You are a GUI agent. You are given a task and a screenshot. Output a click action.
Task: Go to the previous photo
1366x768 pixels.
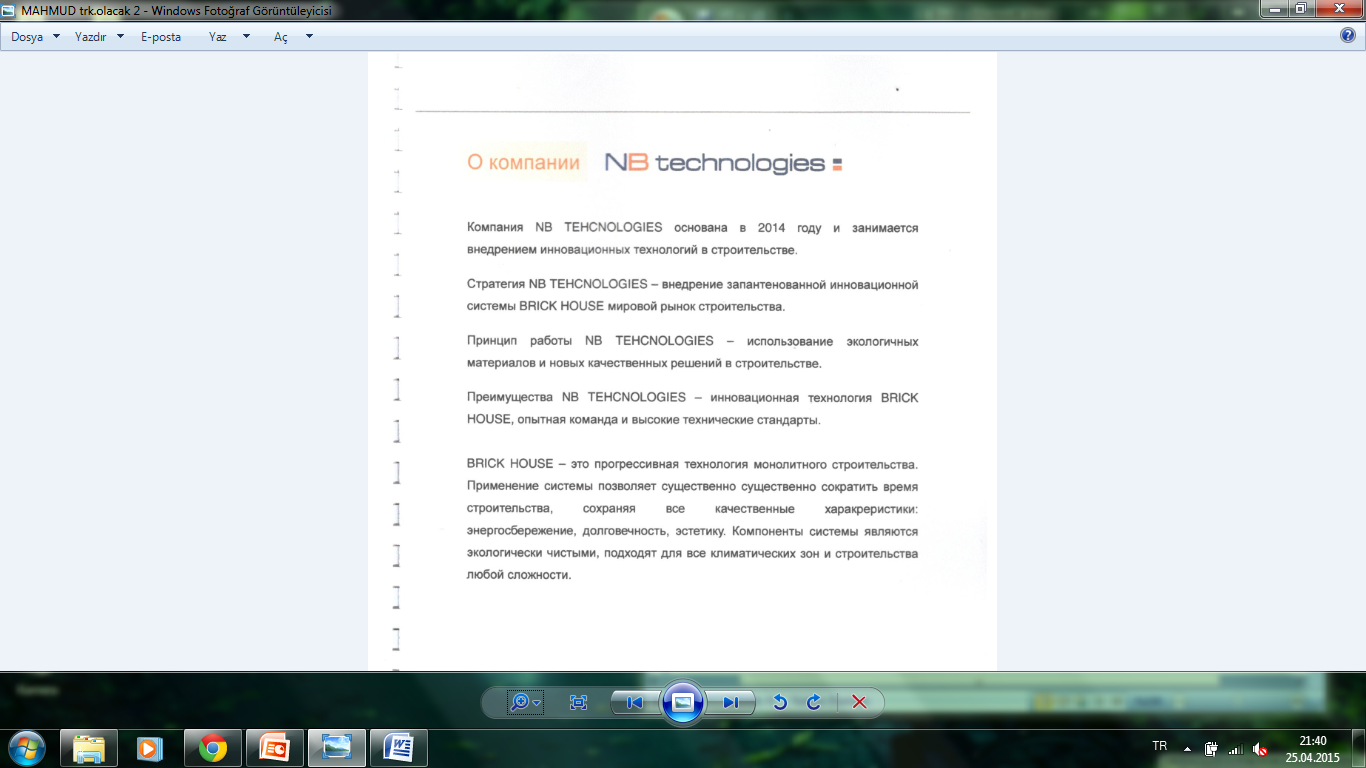[634, 703]
